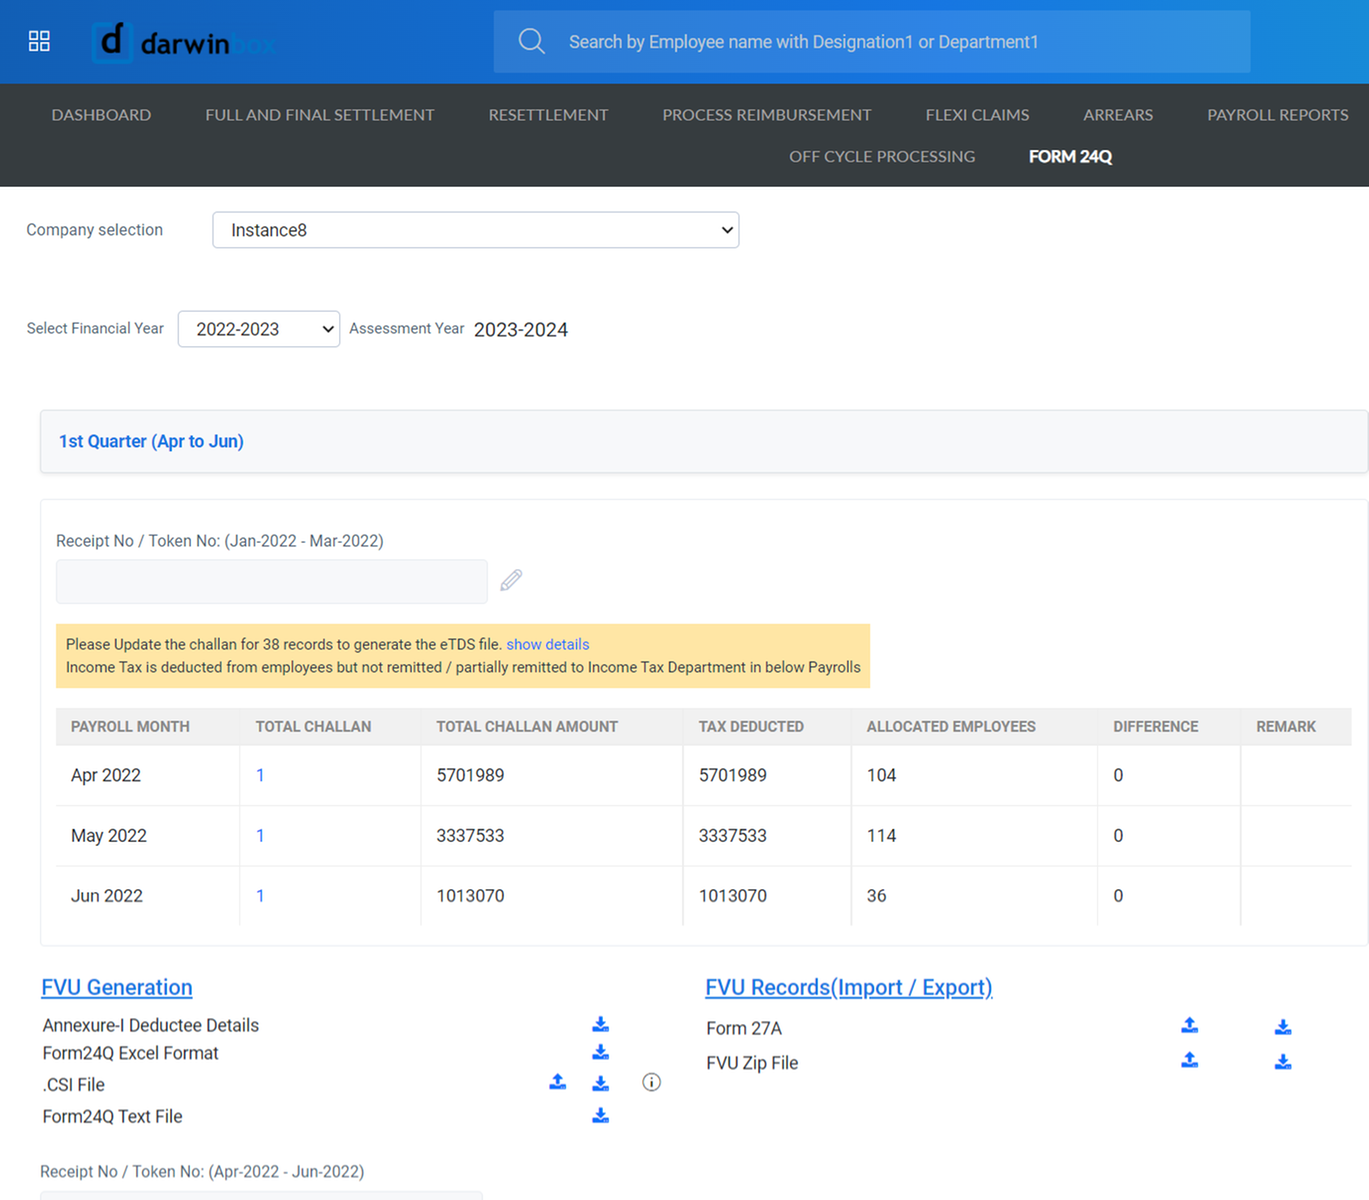Image resolution: width=1369 pixels, height=1200 pixels.
Task: Download the Form24Q Text File
Action: pos(600,1114)
